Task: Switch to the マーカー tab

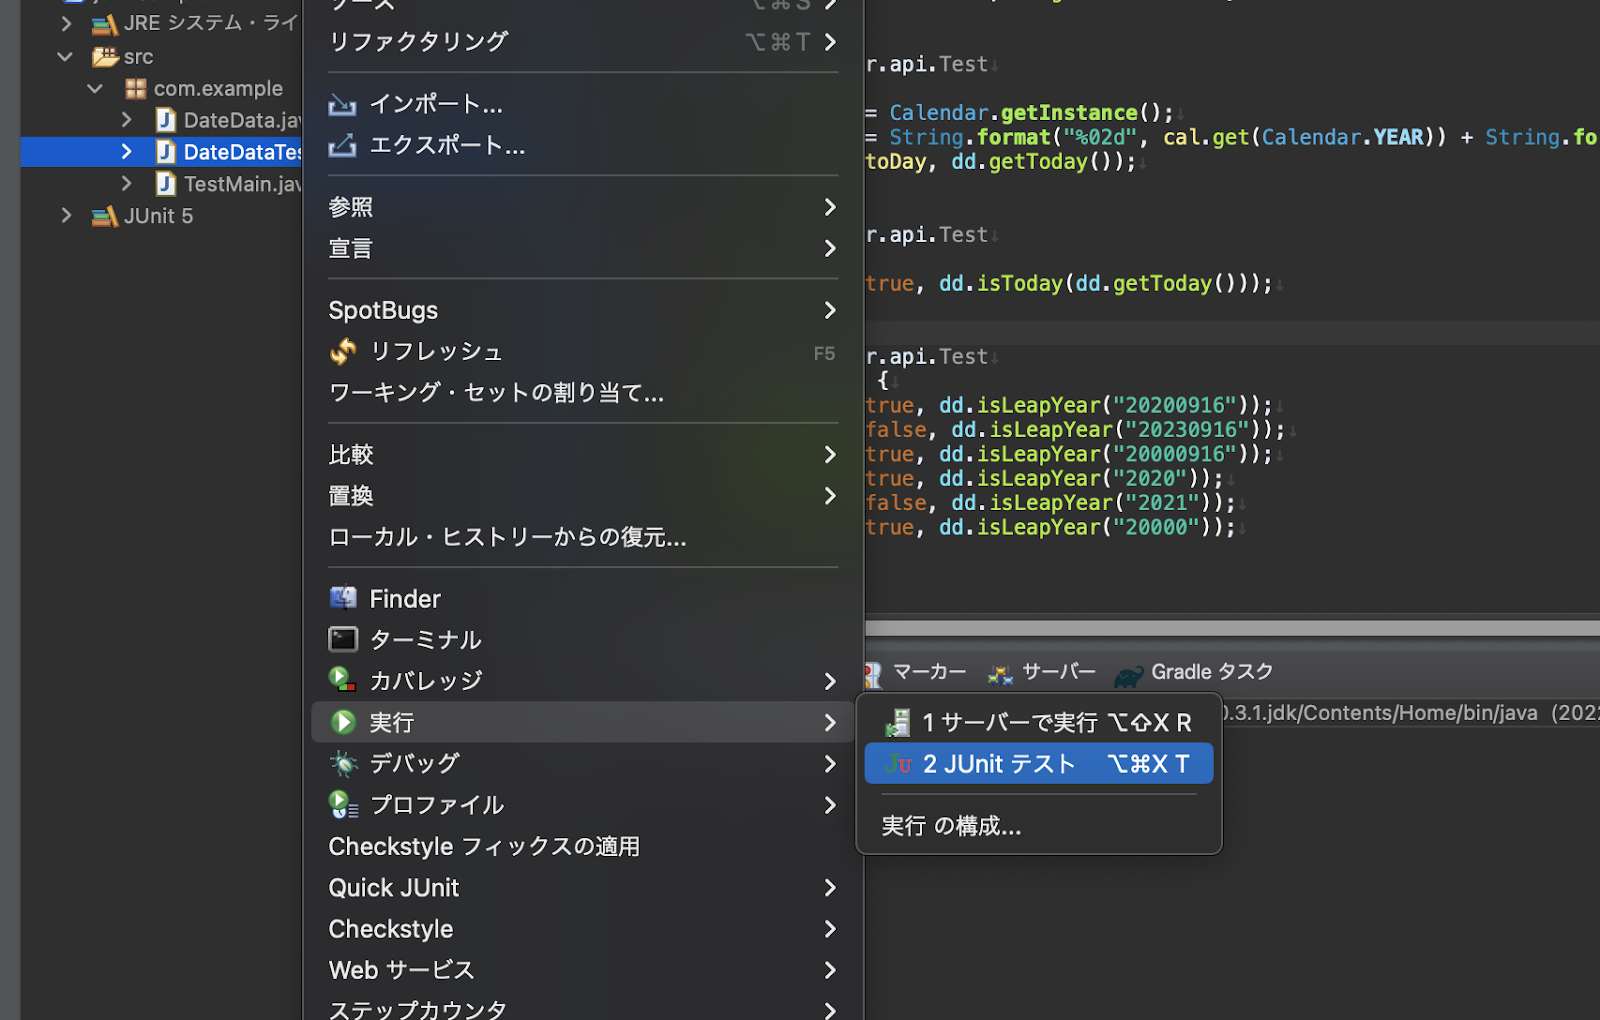Action: 928,672
